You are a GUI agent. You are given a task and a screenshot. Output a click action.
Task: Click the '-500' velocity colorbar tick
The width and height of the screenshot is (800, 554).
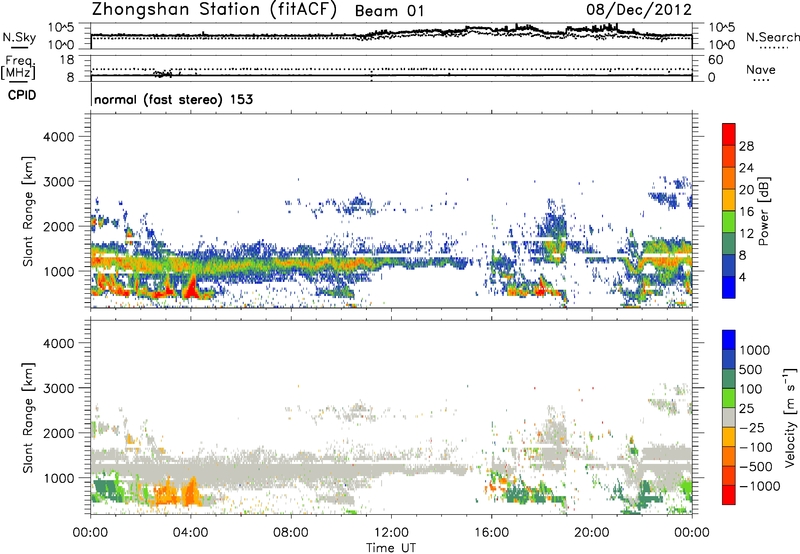[x=755, y=466]
